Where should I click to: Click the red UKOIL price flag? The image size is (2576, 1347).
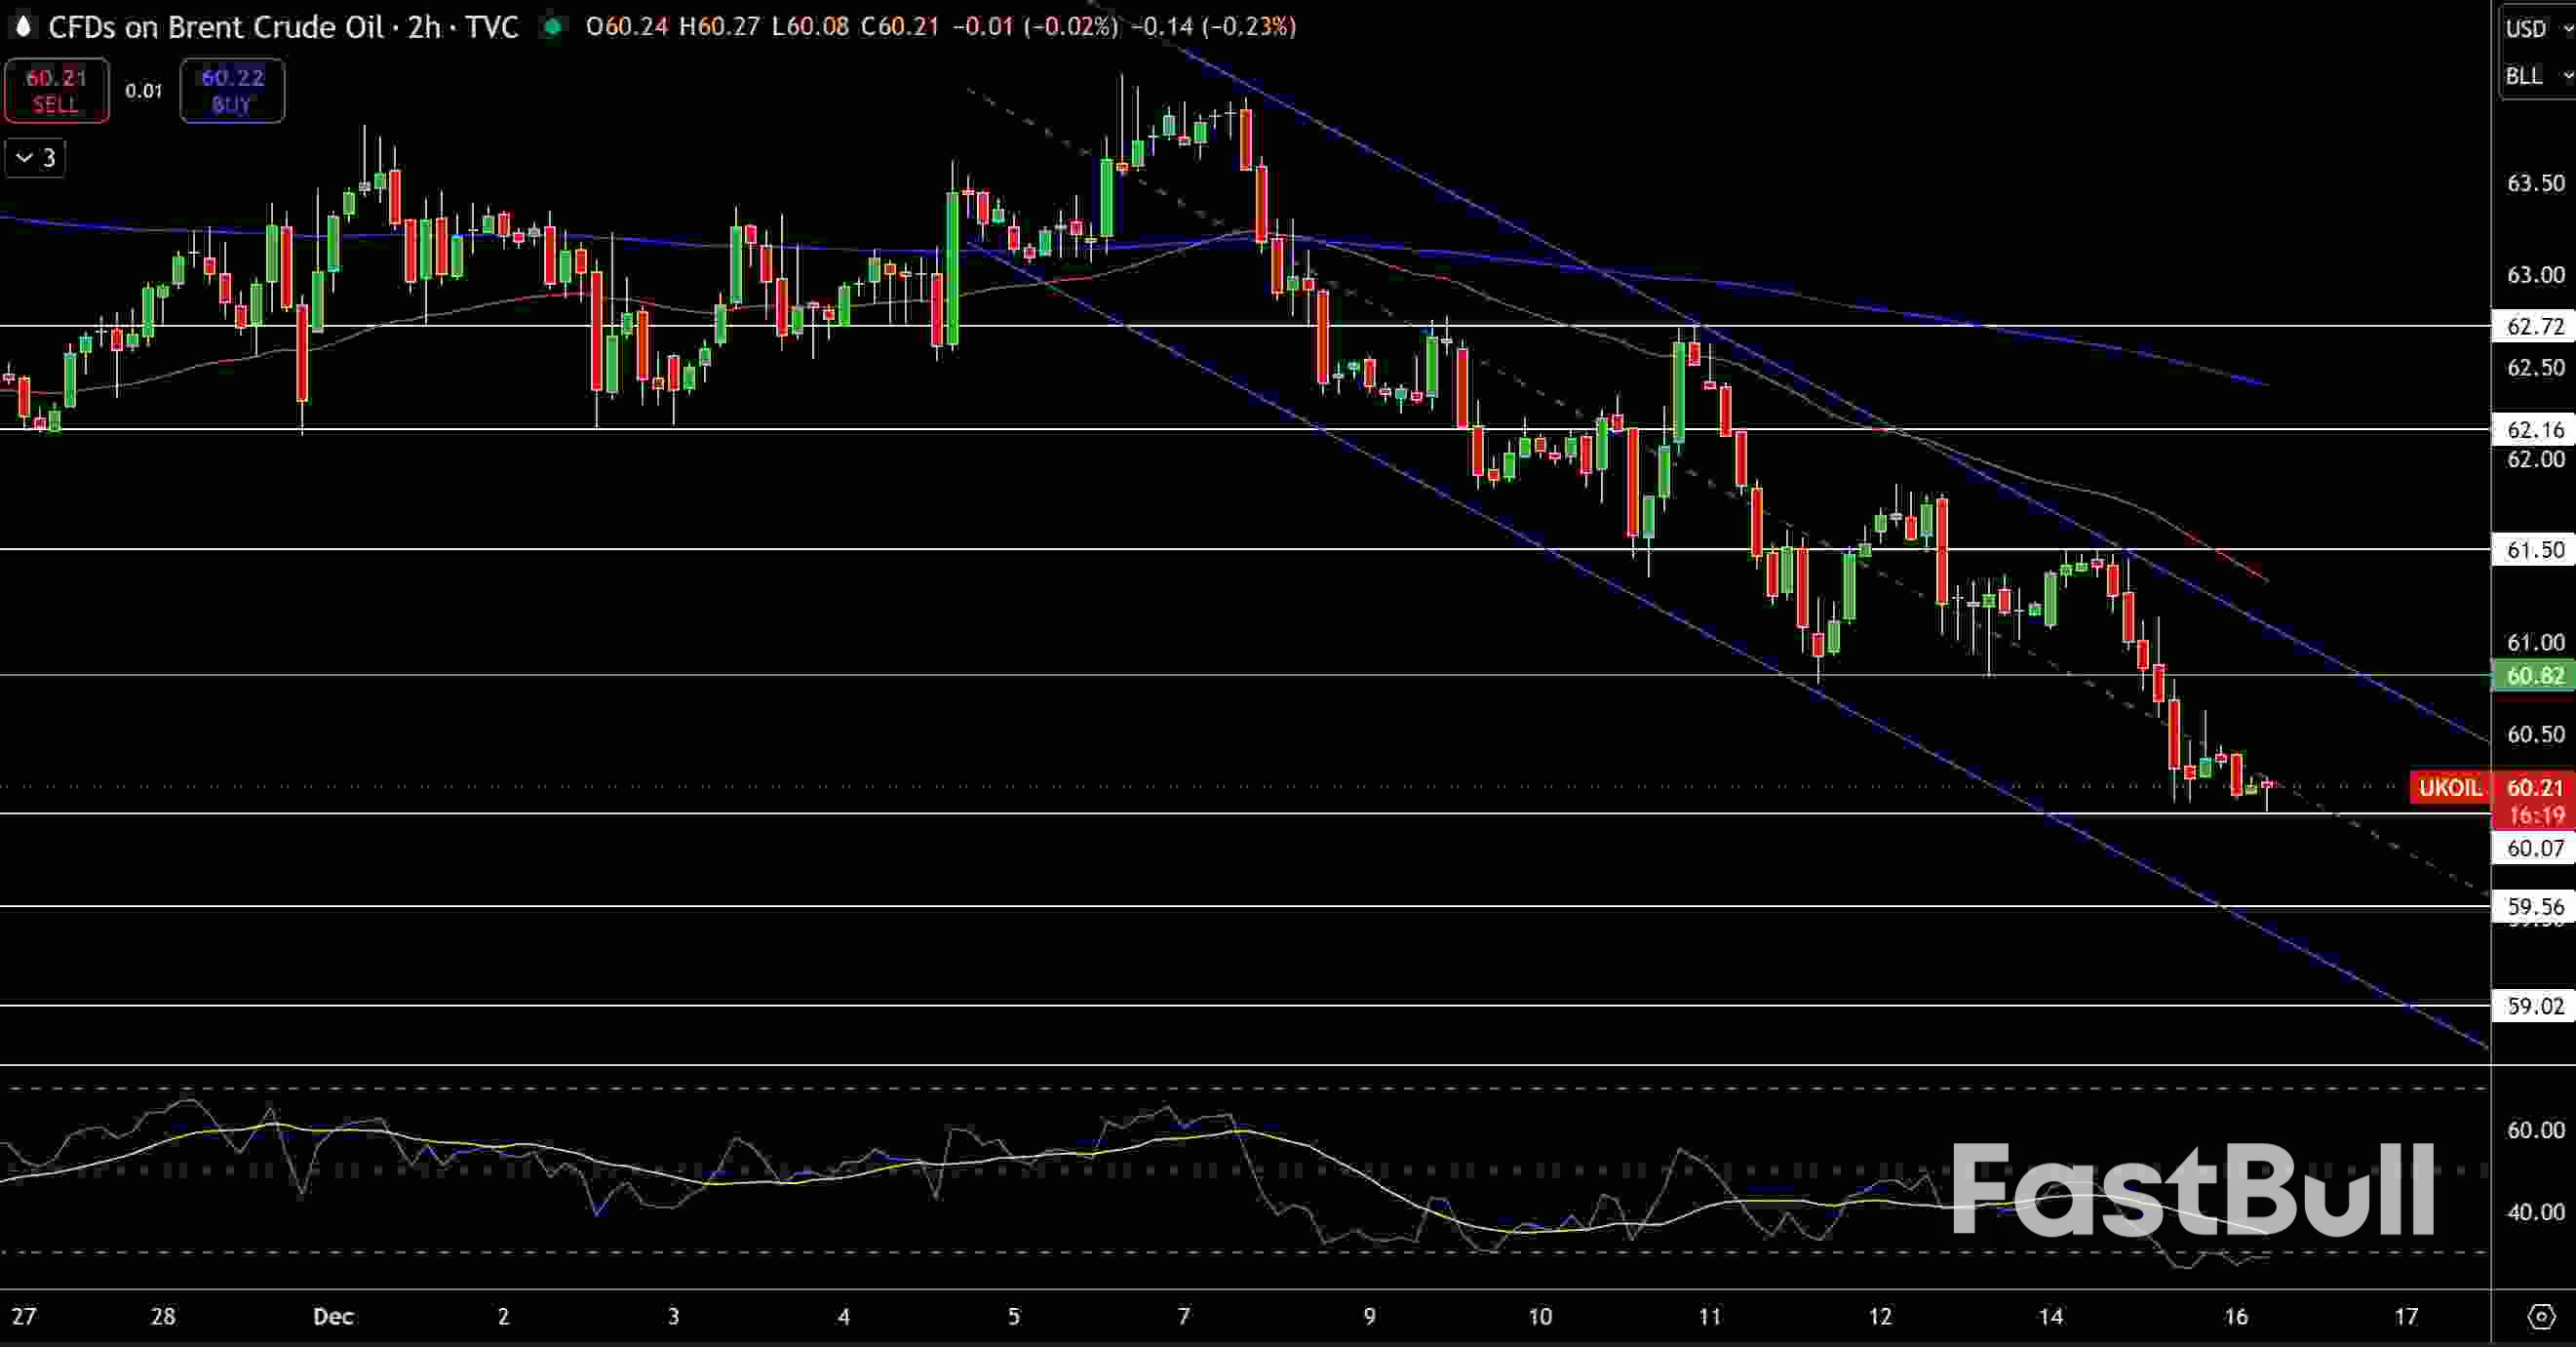point(2448,787)
